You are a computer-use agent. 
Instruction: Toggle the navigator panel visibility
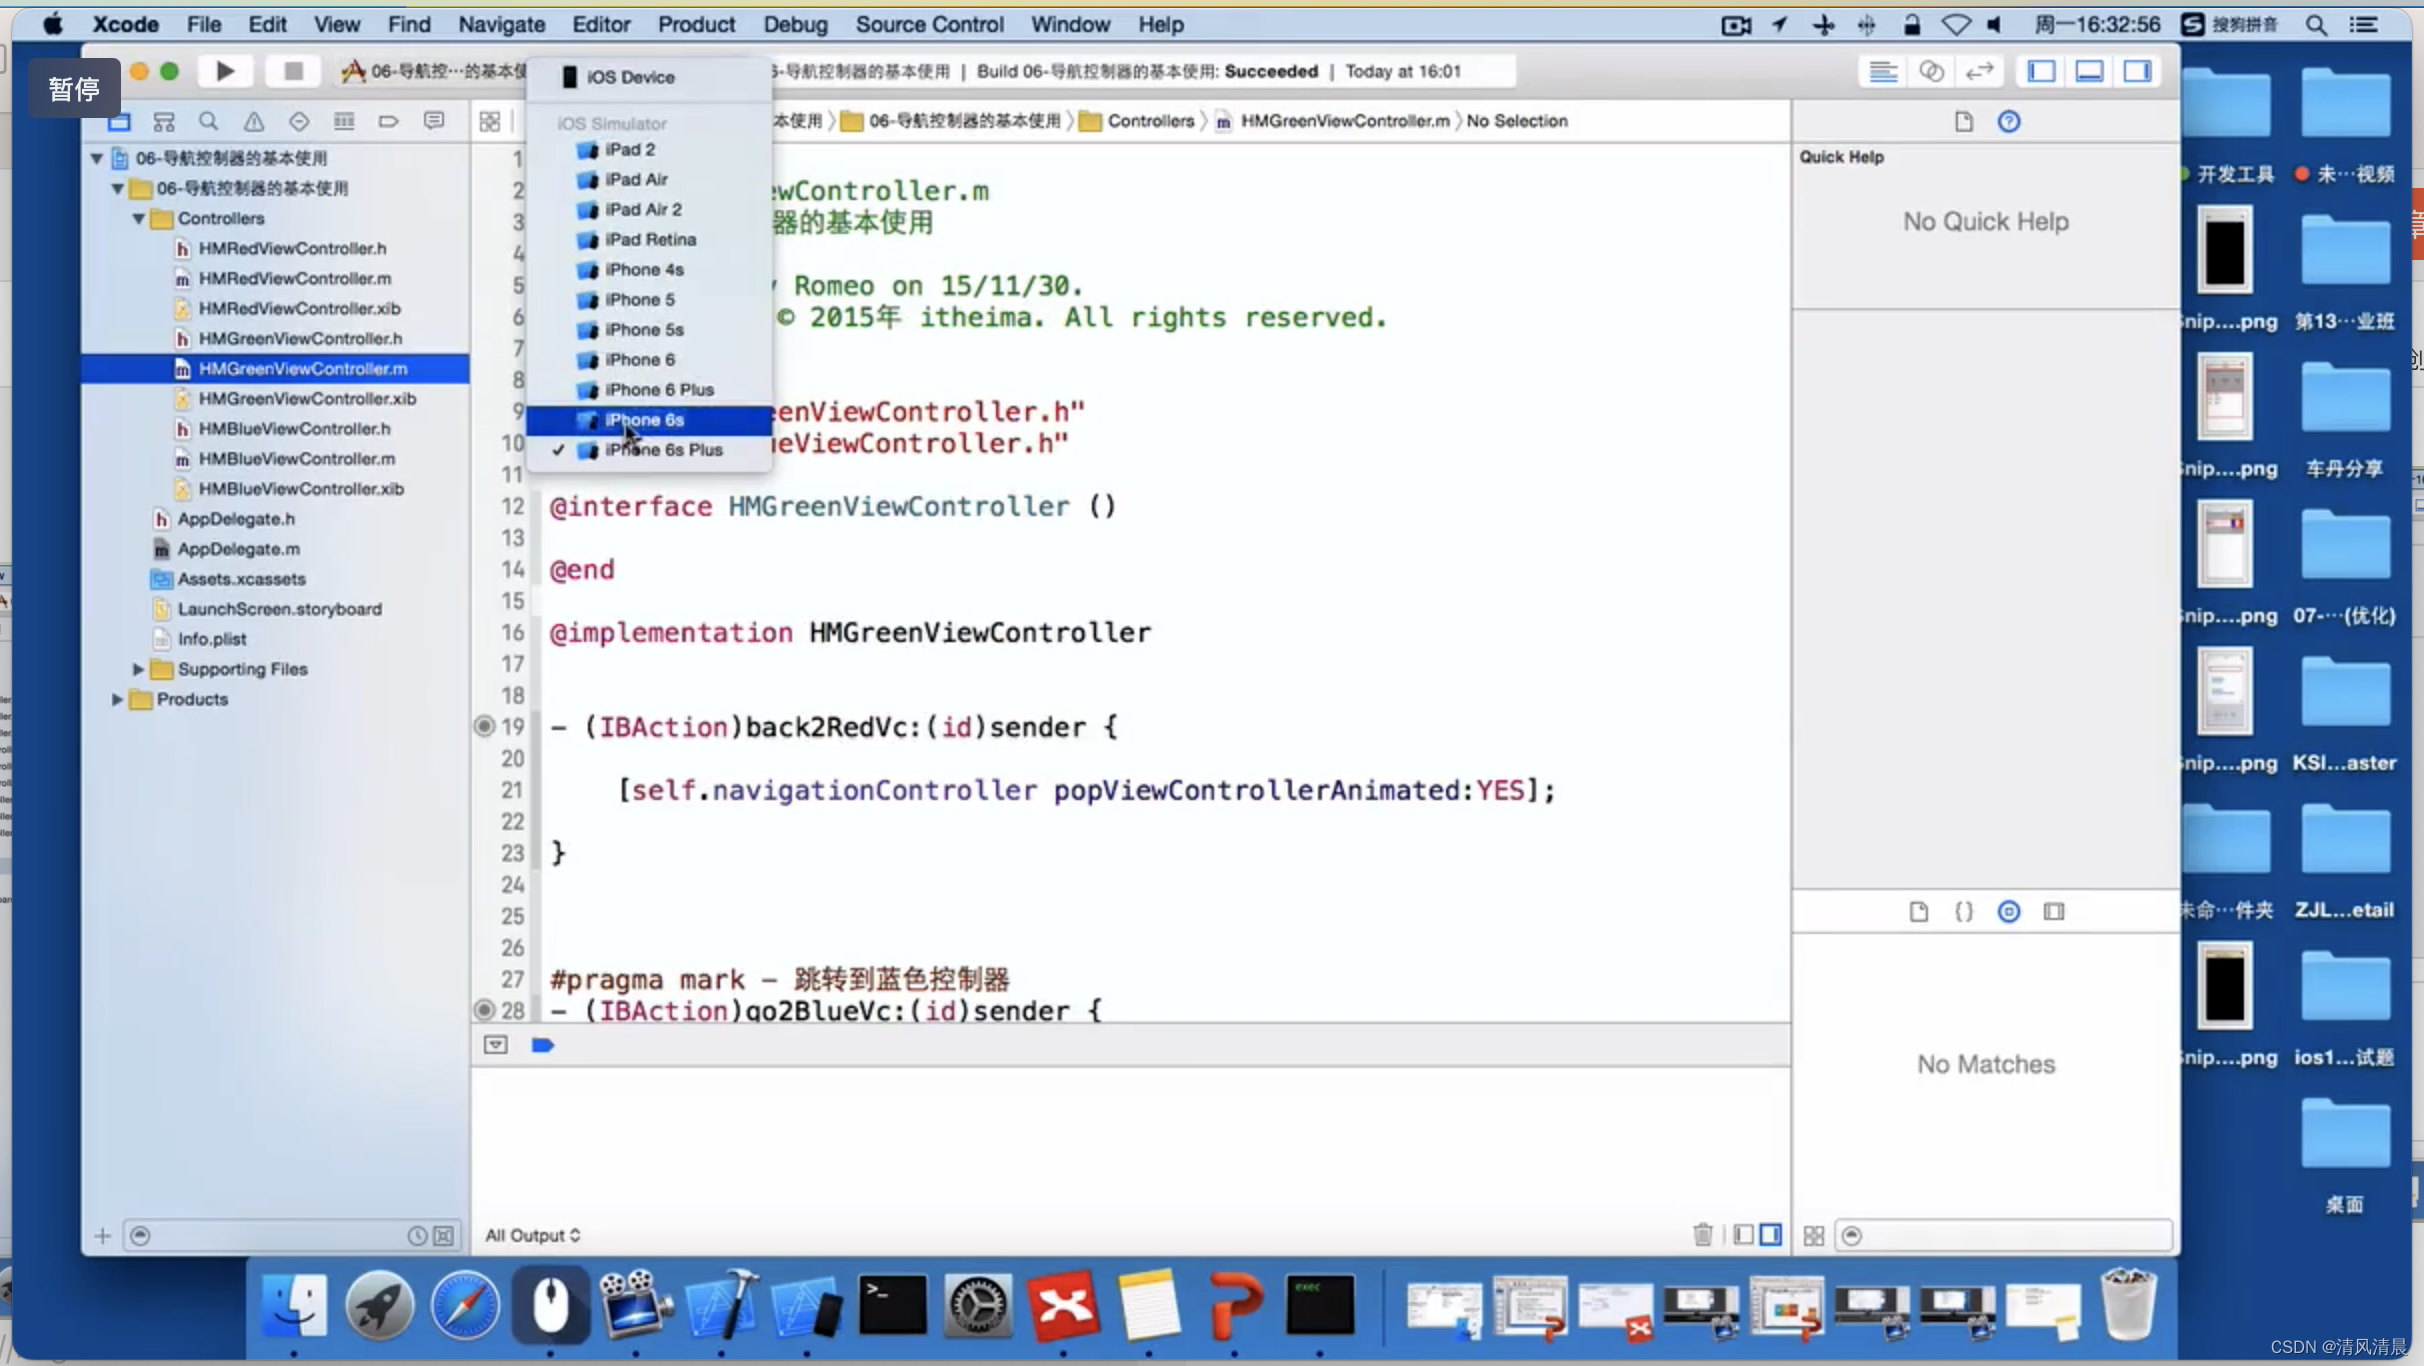2041,71
